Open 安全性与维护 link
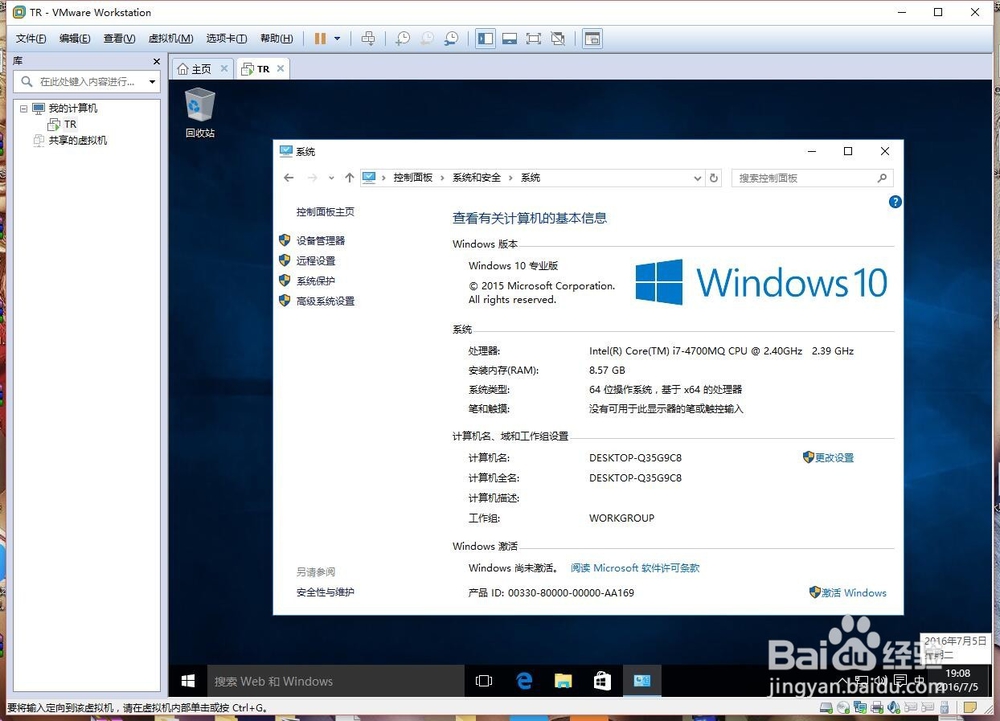Viewport: 1000px width, 721px height. [325, 592]
